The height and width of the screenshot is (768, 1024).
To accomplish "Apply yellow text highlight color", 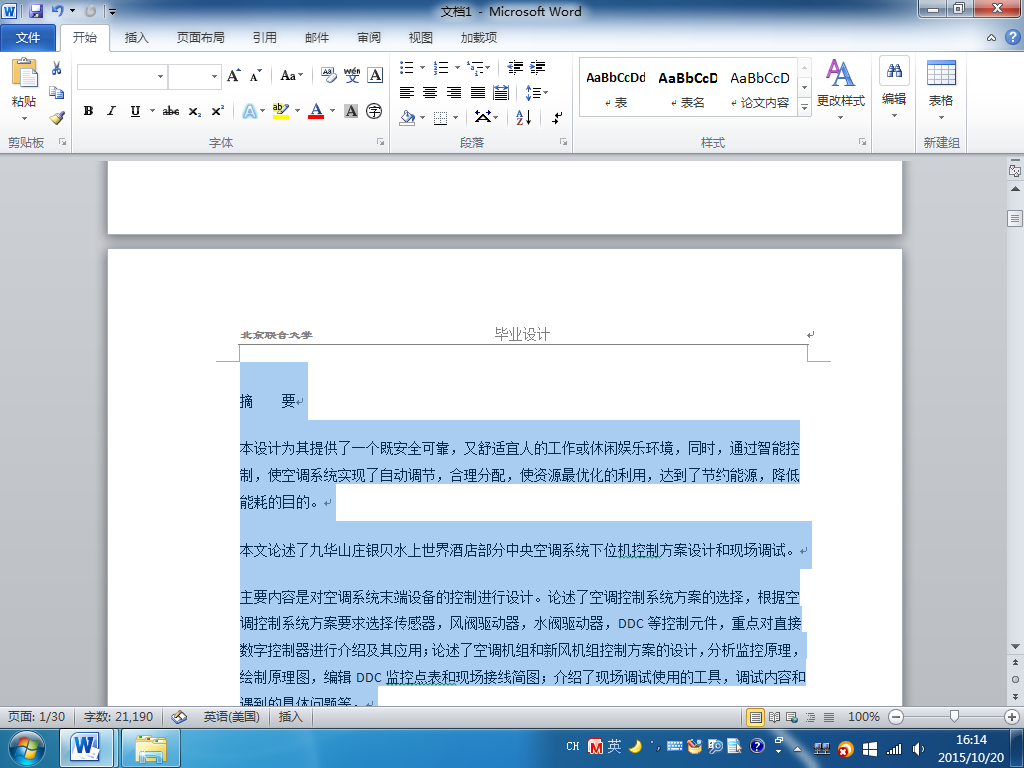I will click(281, 111).
